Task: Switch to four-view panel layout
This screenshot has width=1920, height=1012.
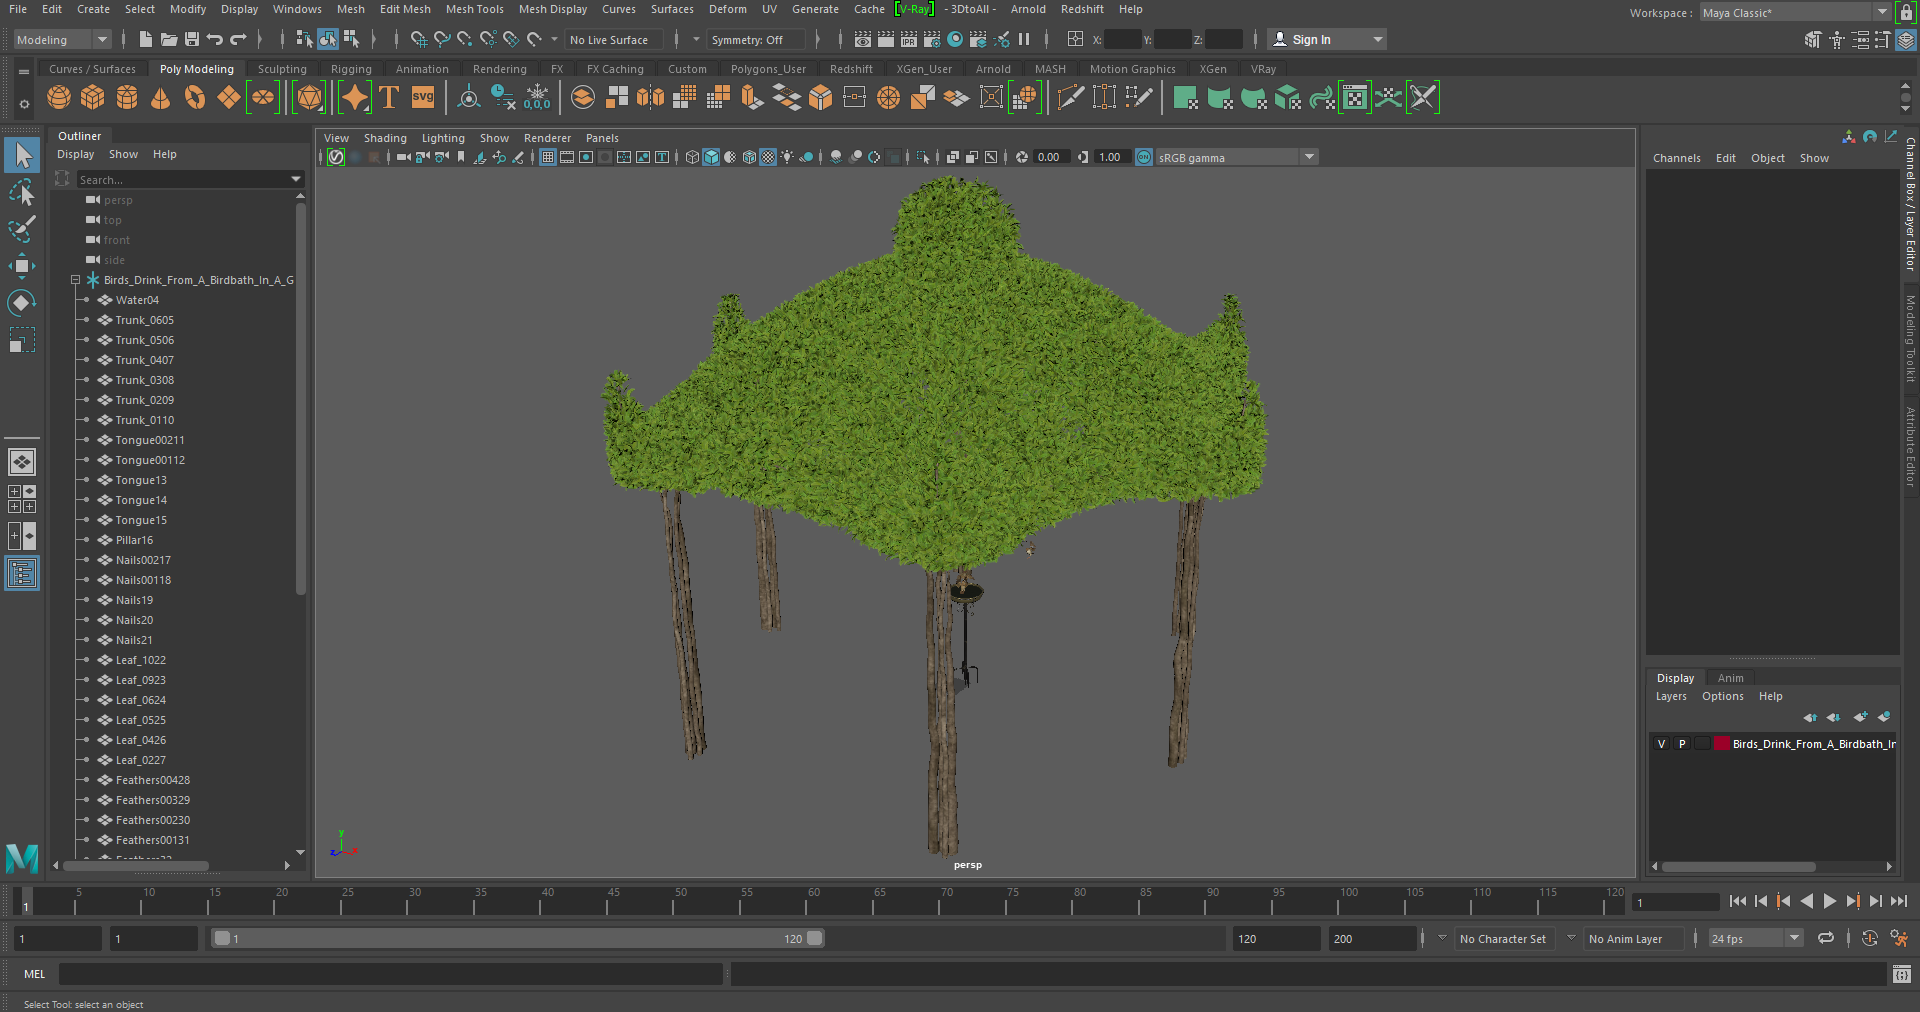Action: [22, 499]
